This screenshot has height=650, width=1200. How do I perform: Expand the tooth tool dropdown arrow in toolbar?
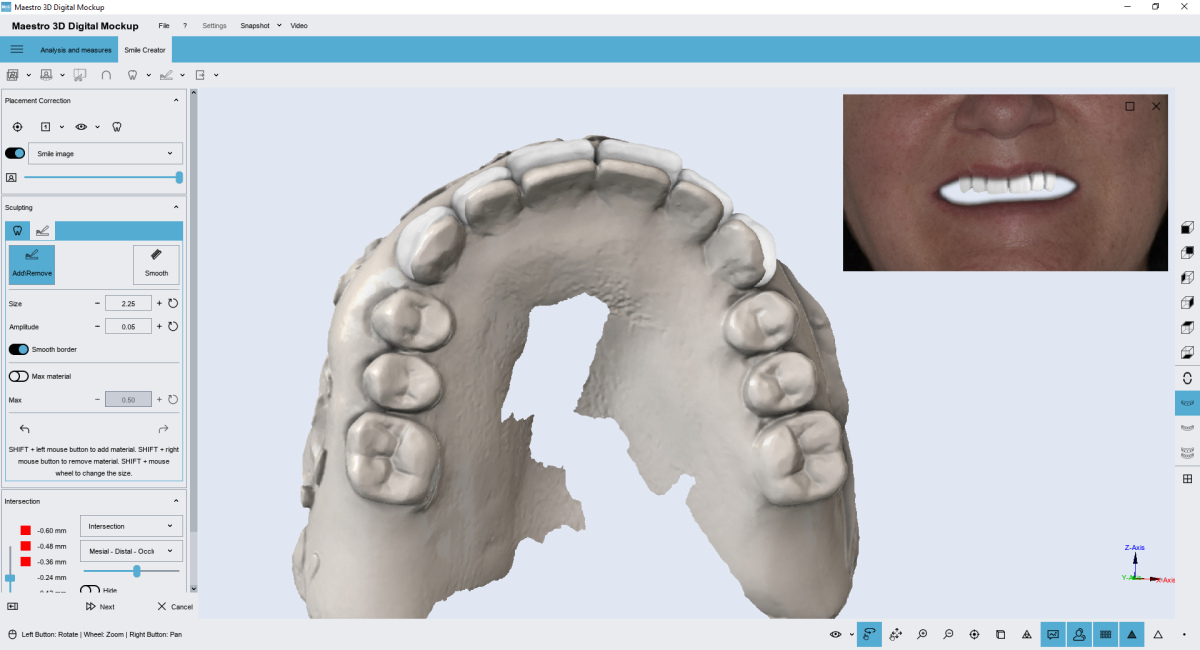(x=149, y=75)
